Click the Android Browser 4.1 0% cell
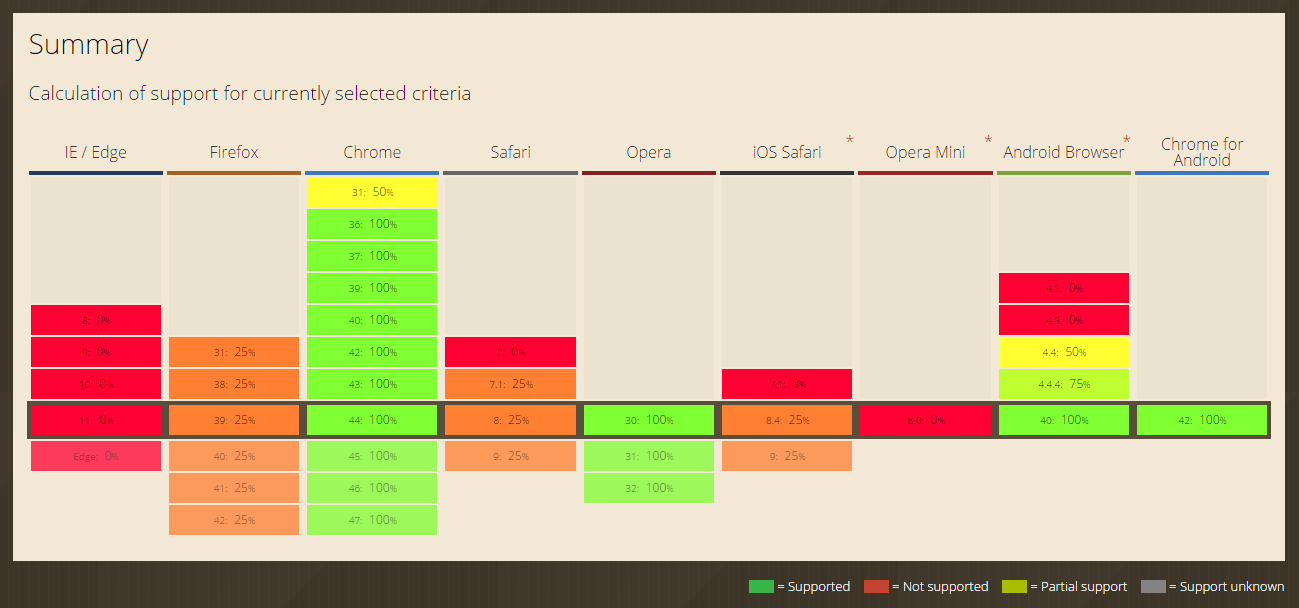Viewport: 1299px width, 608px height. click(1064, 288)
